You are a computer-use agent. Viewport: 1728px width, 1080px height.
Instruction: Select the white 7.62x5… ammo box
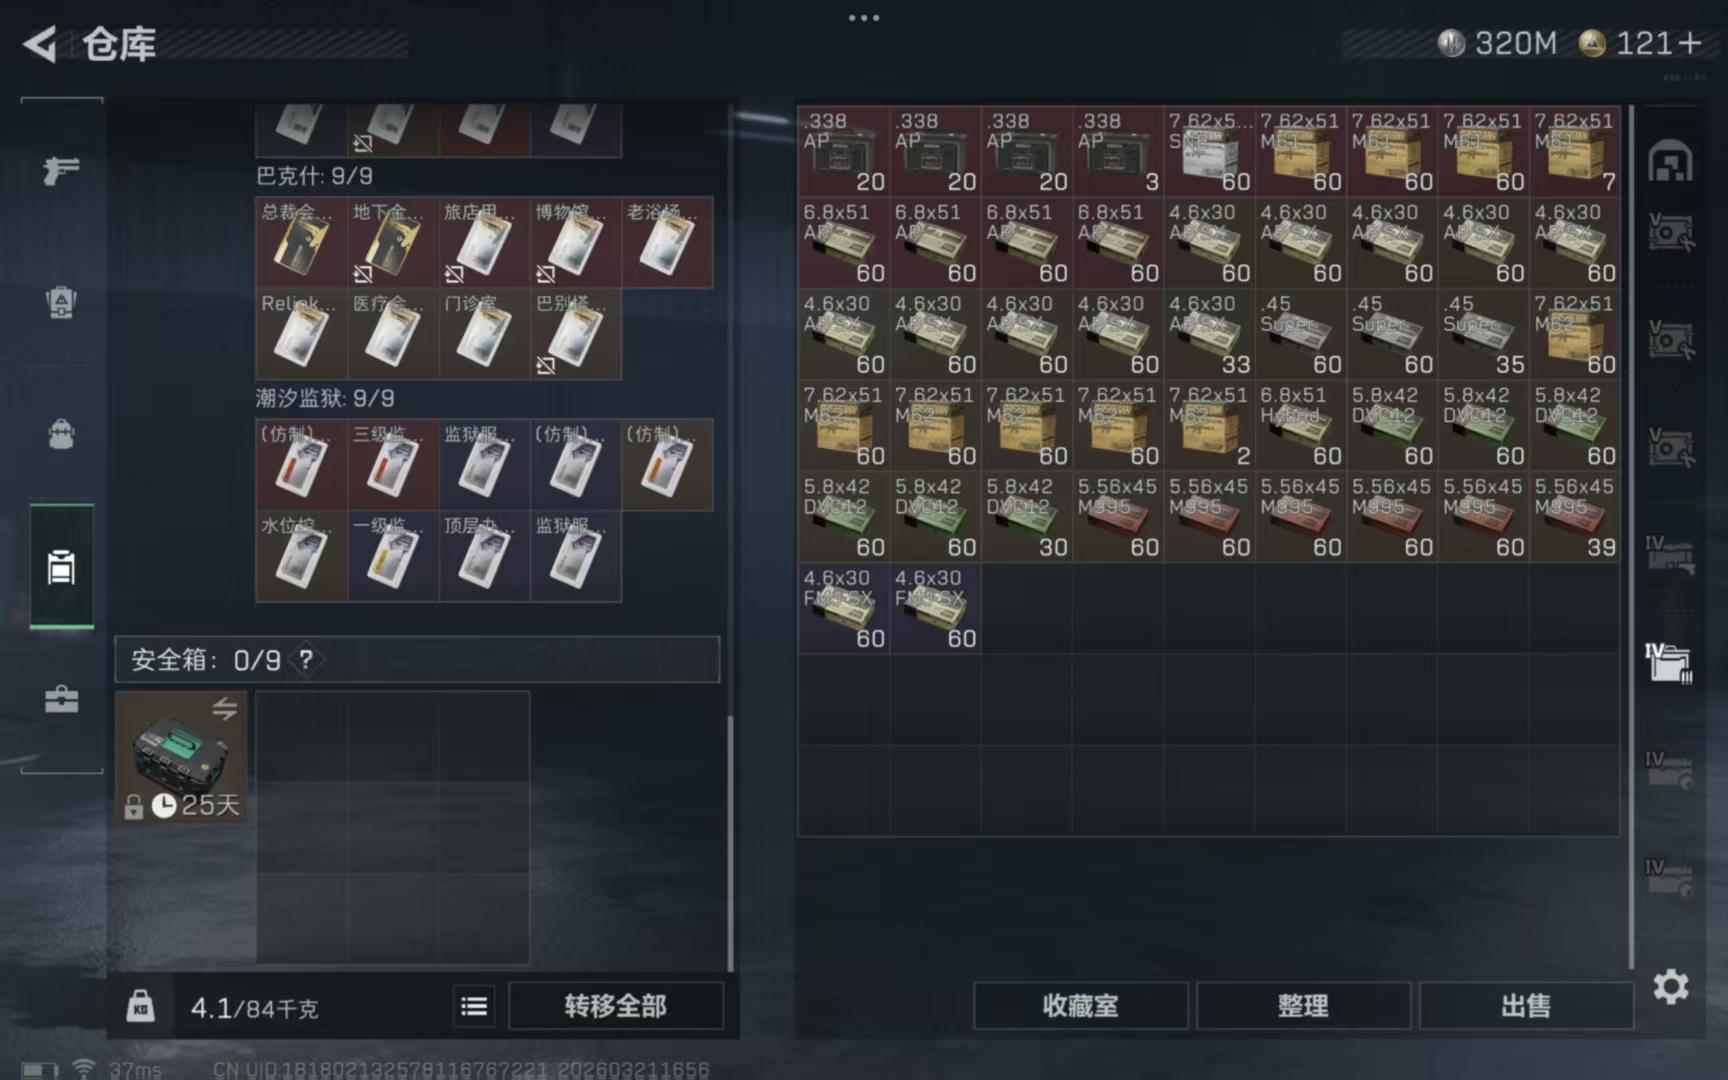pos(1210,151)
